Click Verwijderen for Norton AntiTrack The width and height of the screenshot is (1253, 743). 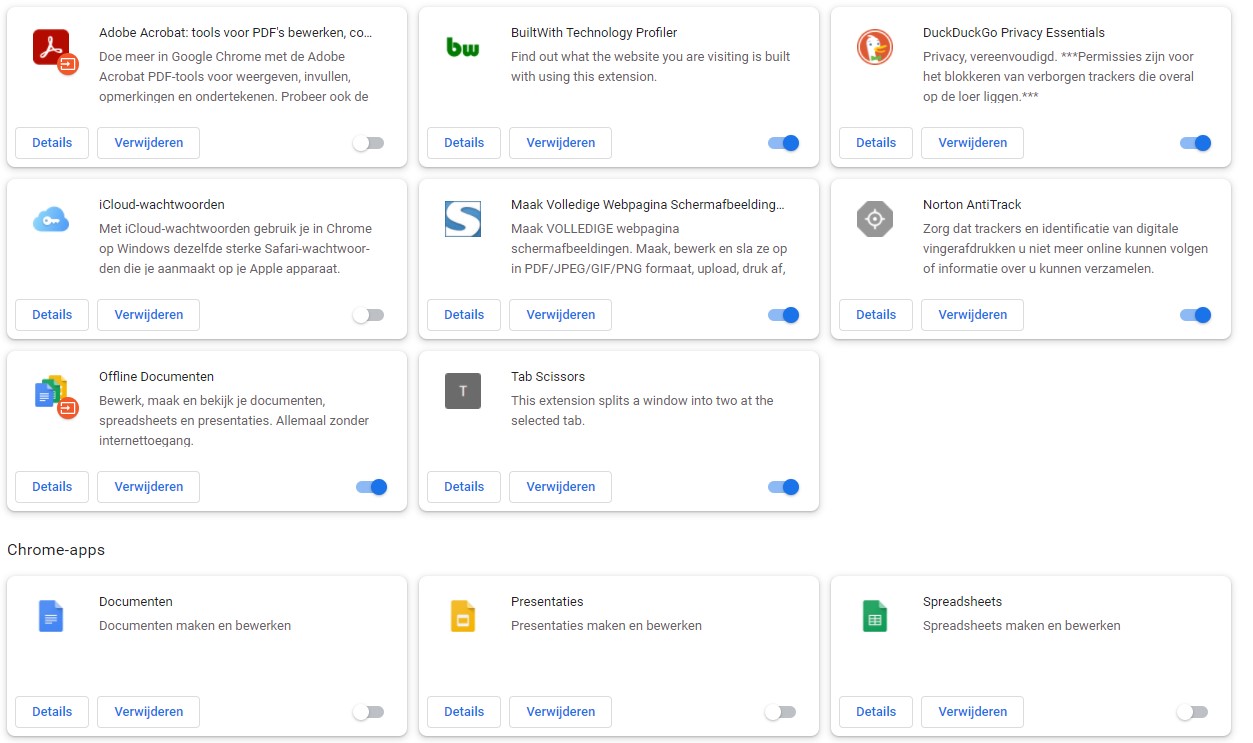tap(972, 315)
